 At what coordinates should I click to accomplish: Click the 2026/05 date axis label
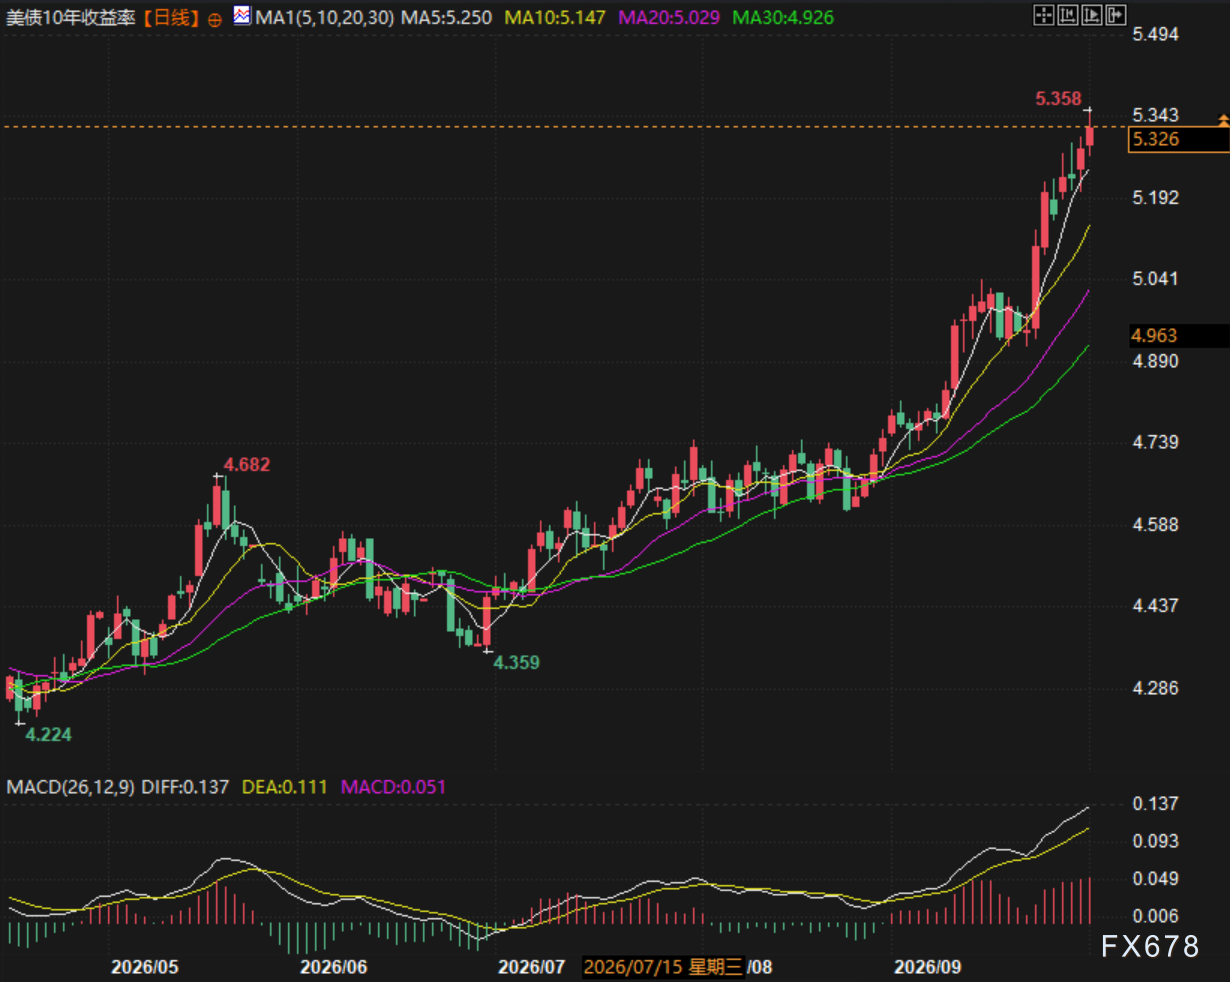[145, 967]
